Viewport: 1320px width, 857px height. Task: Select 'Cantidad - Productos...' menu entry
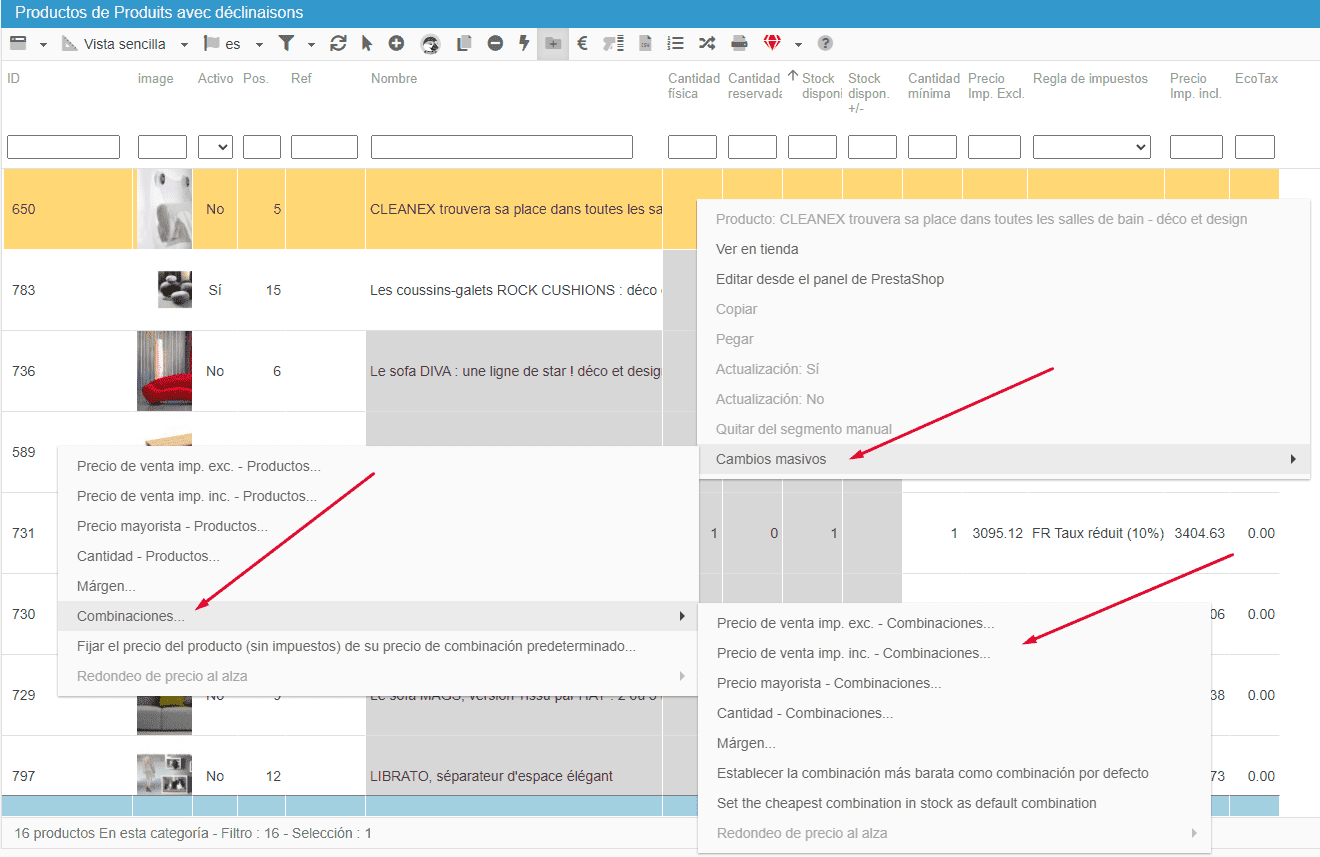coord(148,556)
